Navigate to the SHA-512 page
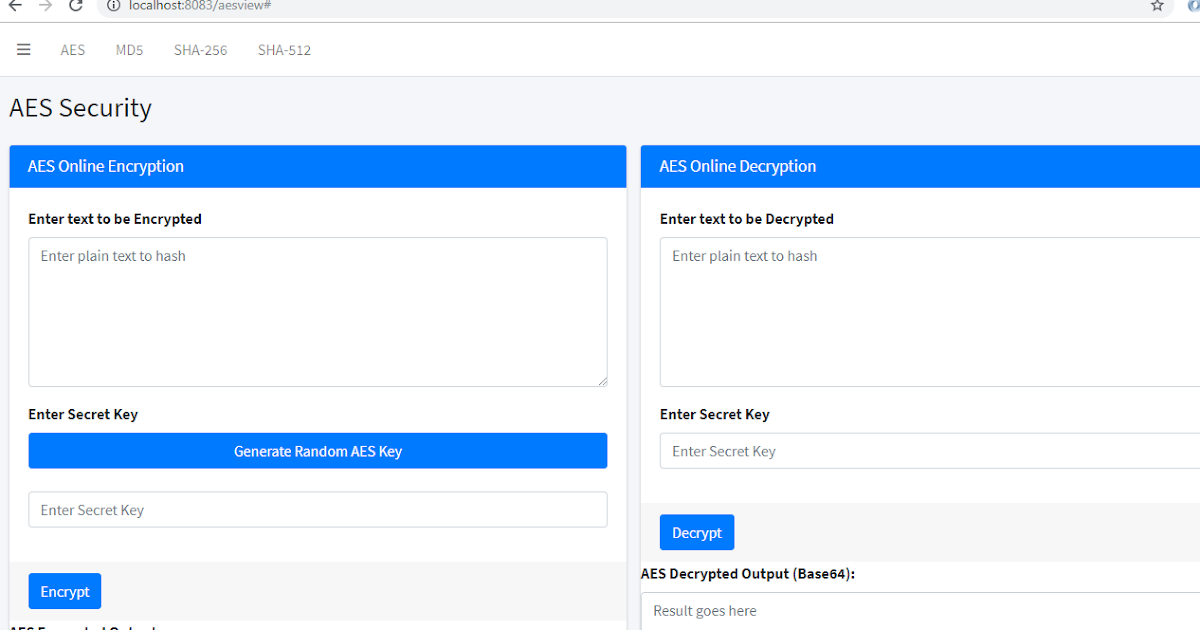 click(284, 49)
